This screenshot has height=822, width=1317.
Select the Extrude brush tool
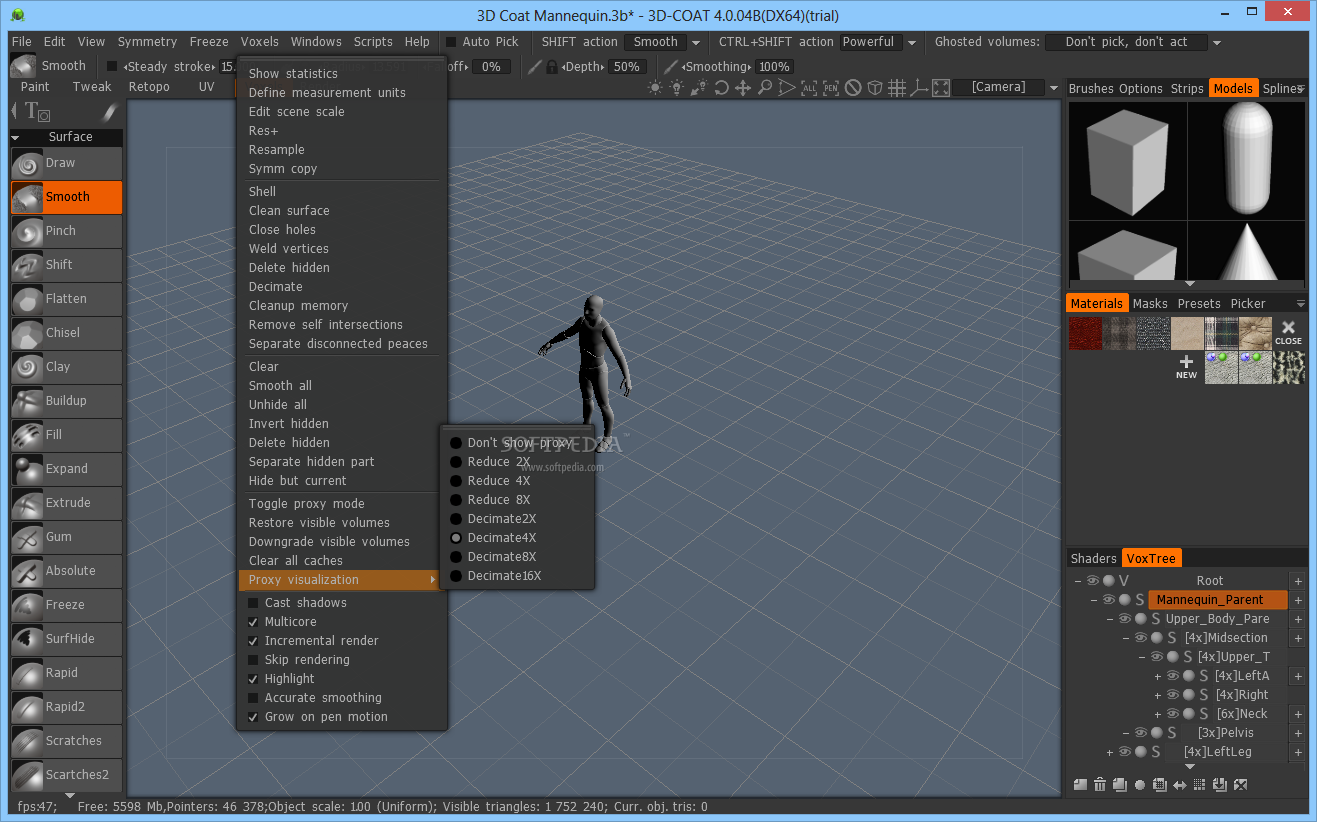66,503
